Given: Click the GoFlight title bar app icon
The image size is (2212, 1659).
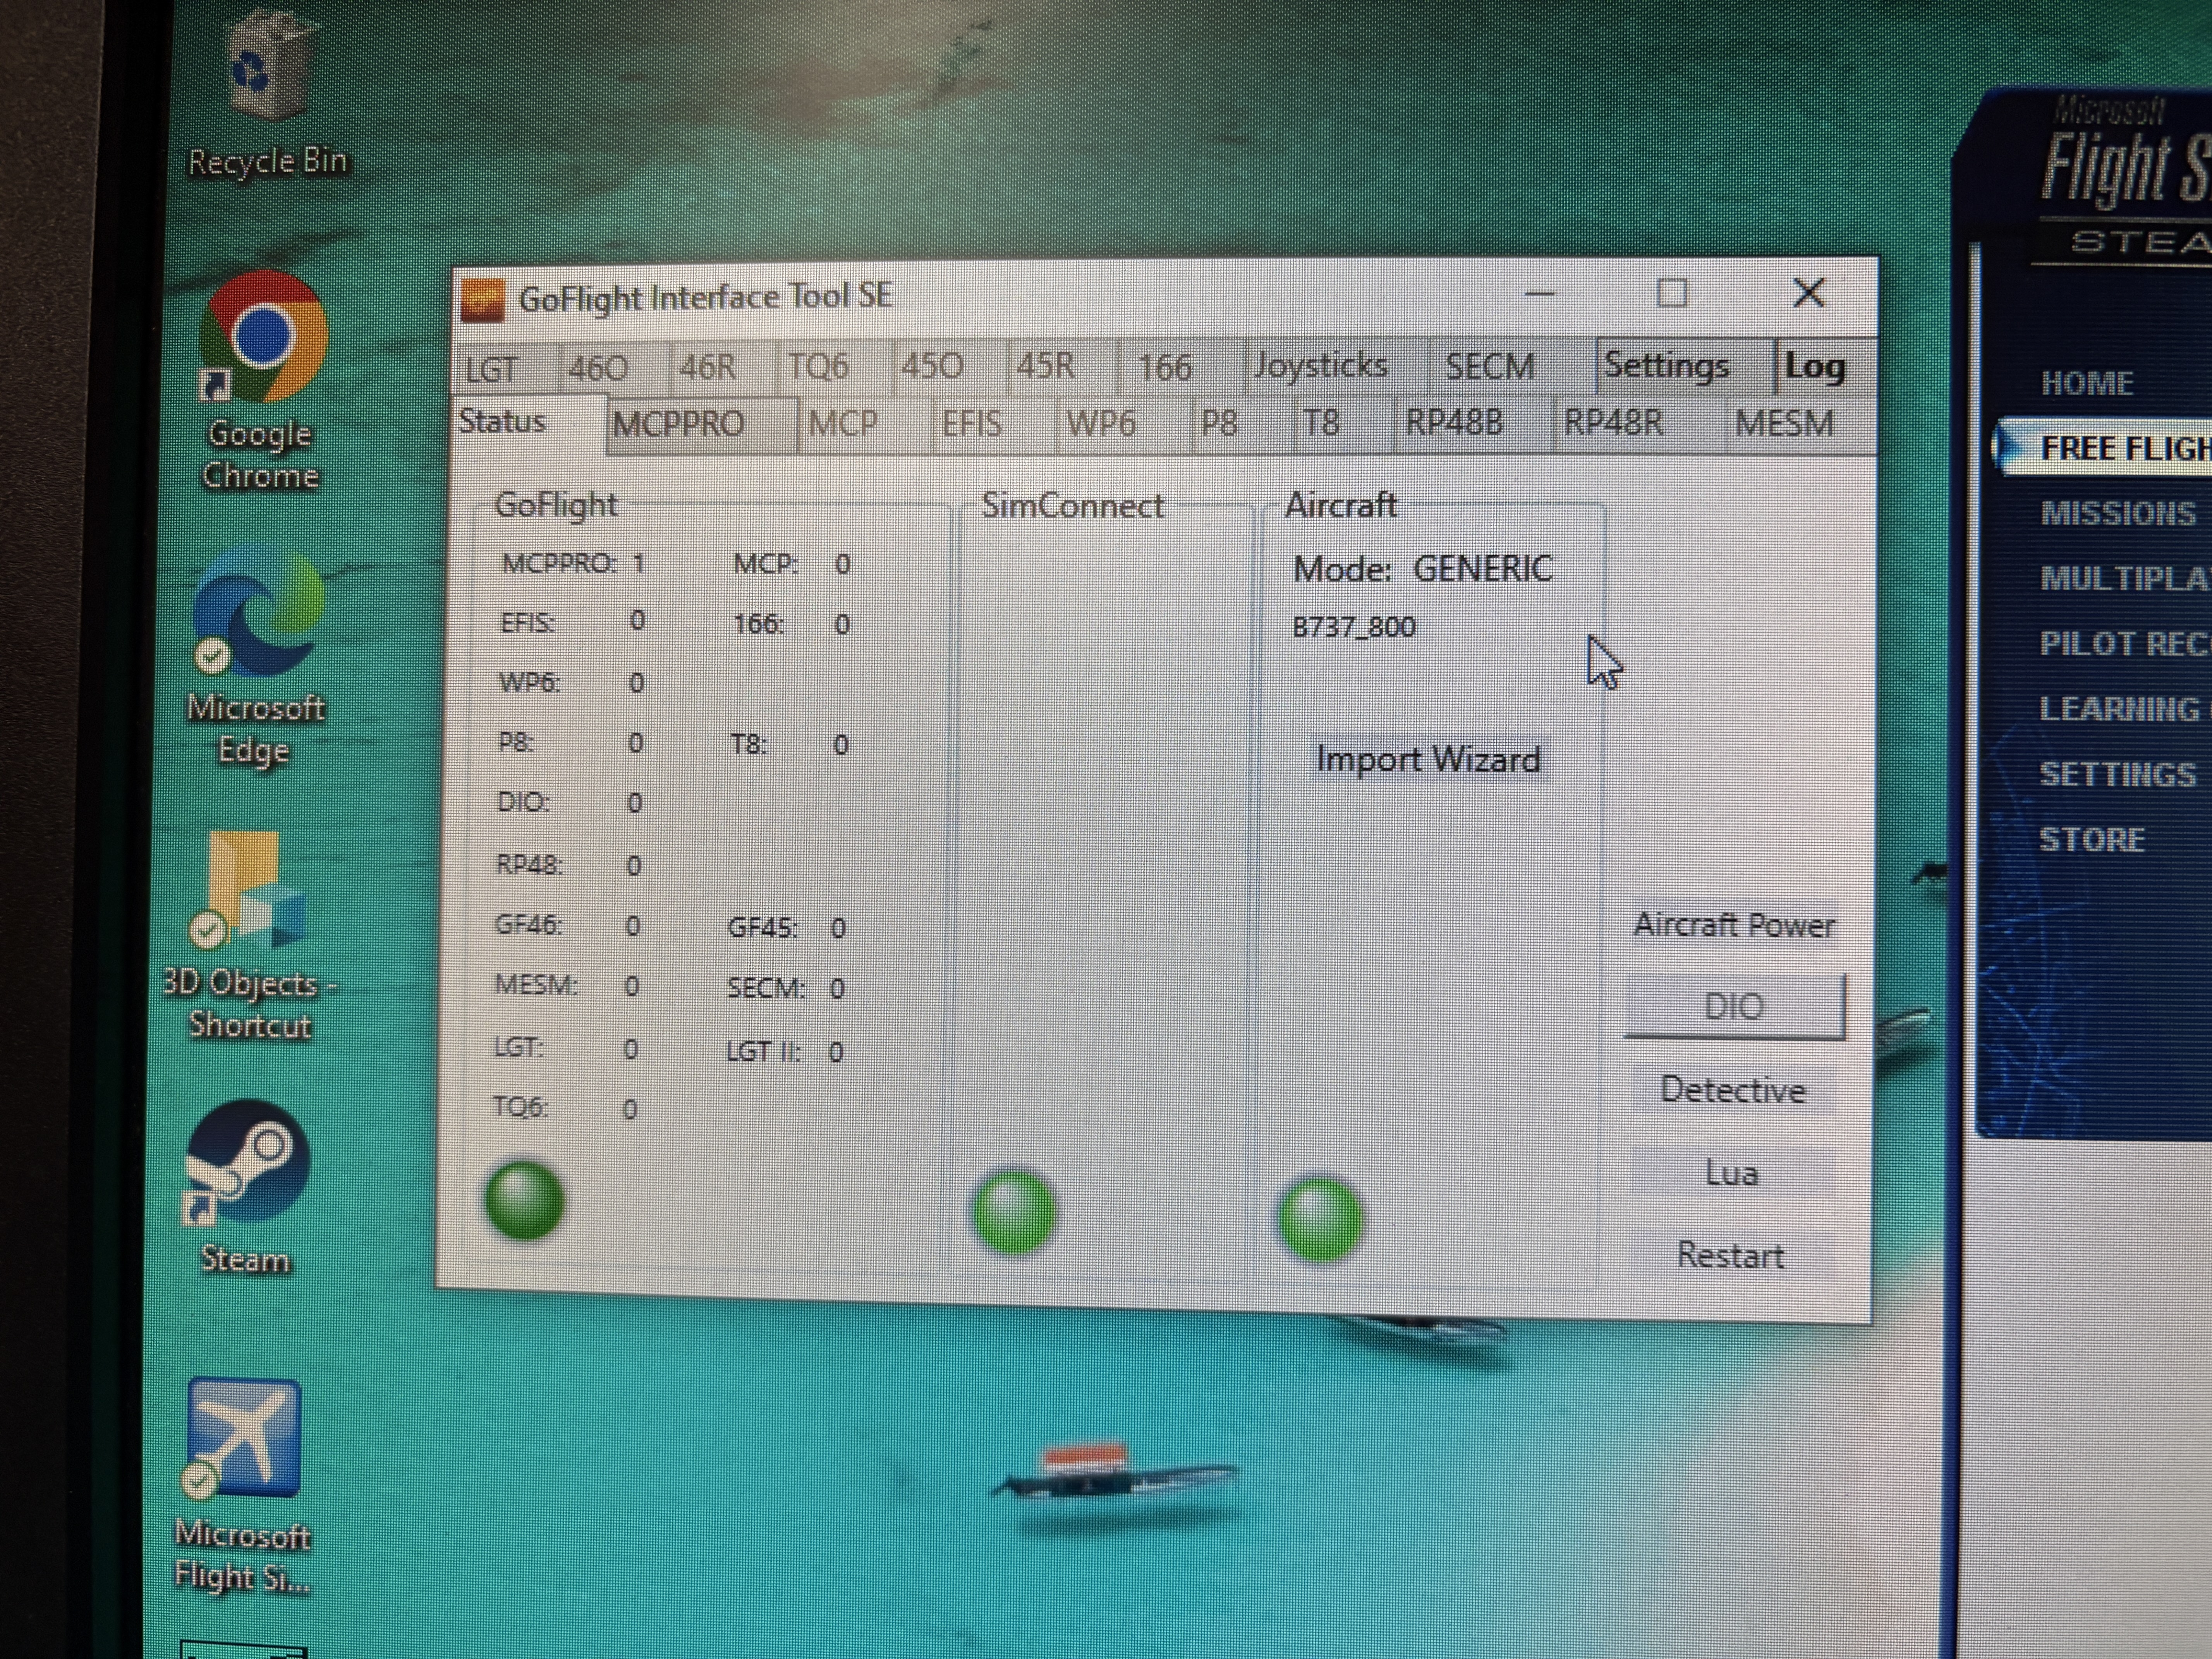Looking at the screenshot, I should [482, 300].
